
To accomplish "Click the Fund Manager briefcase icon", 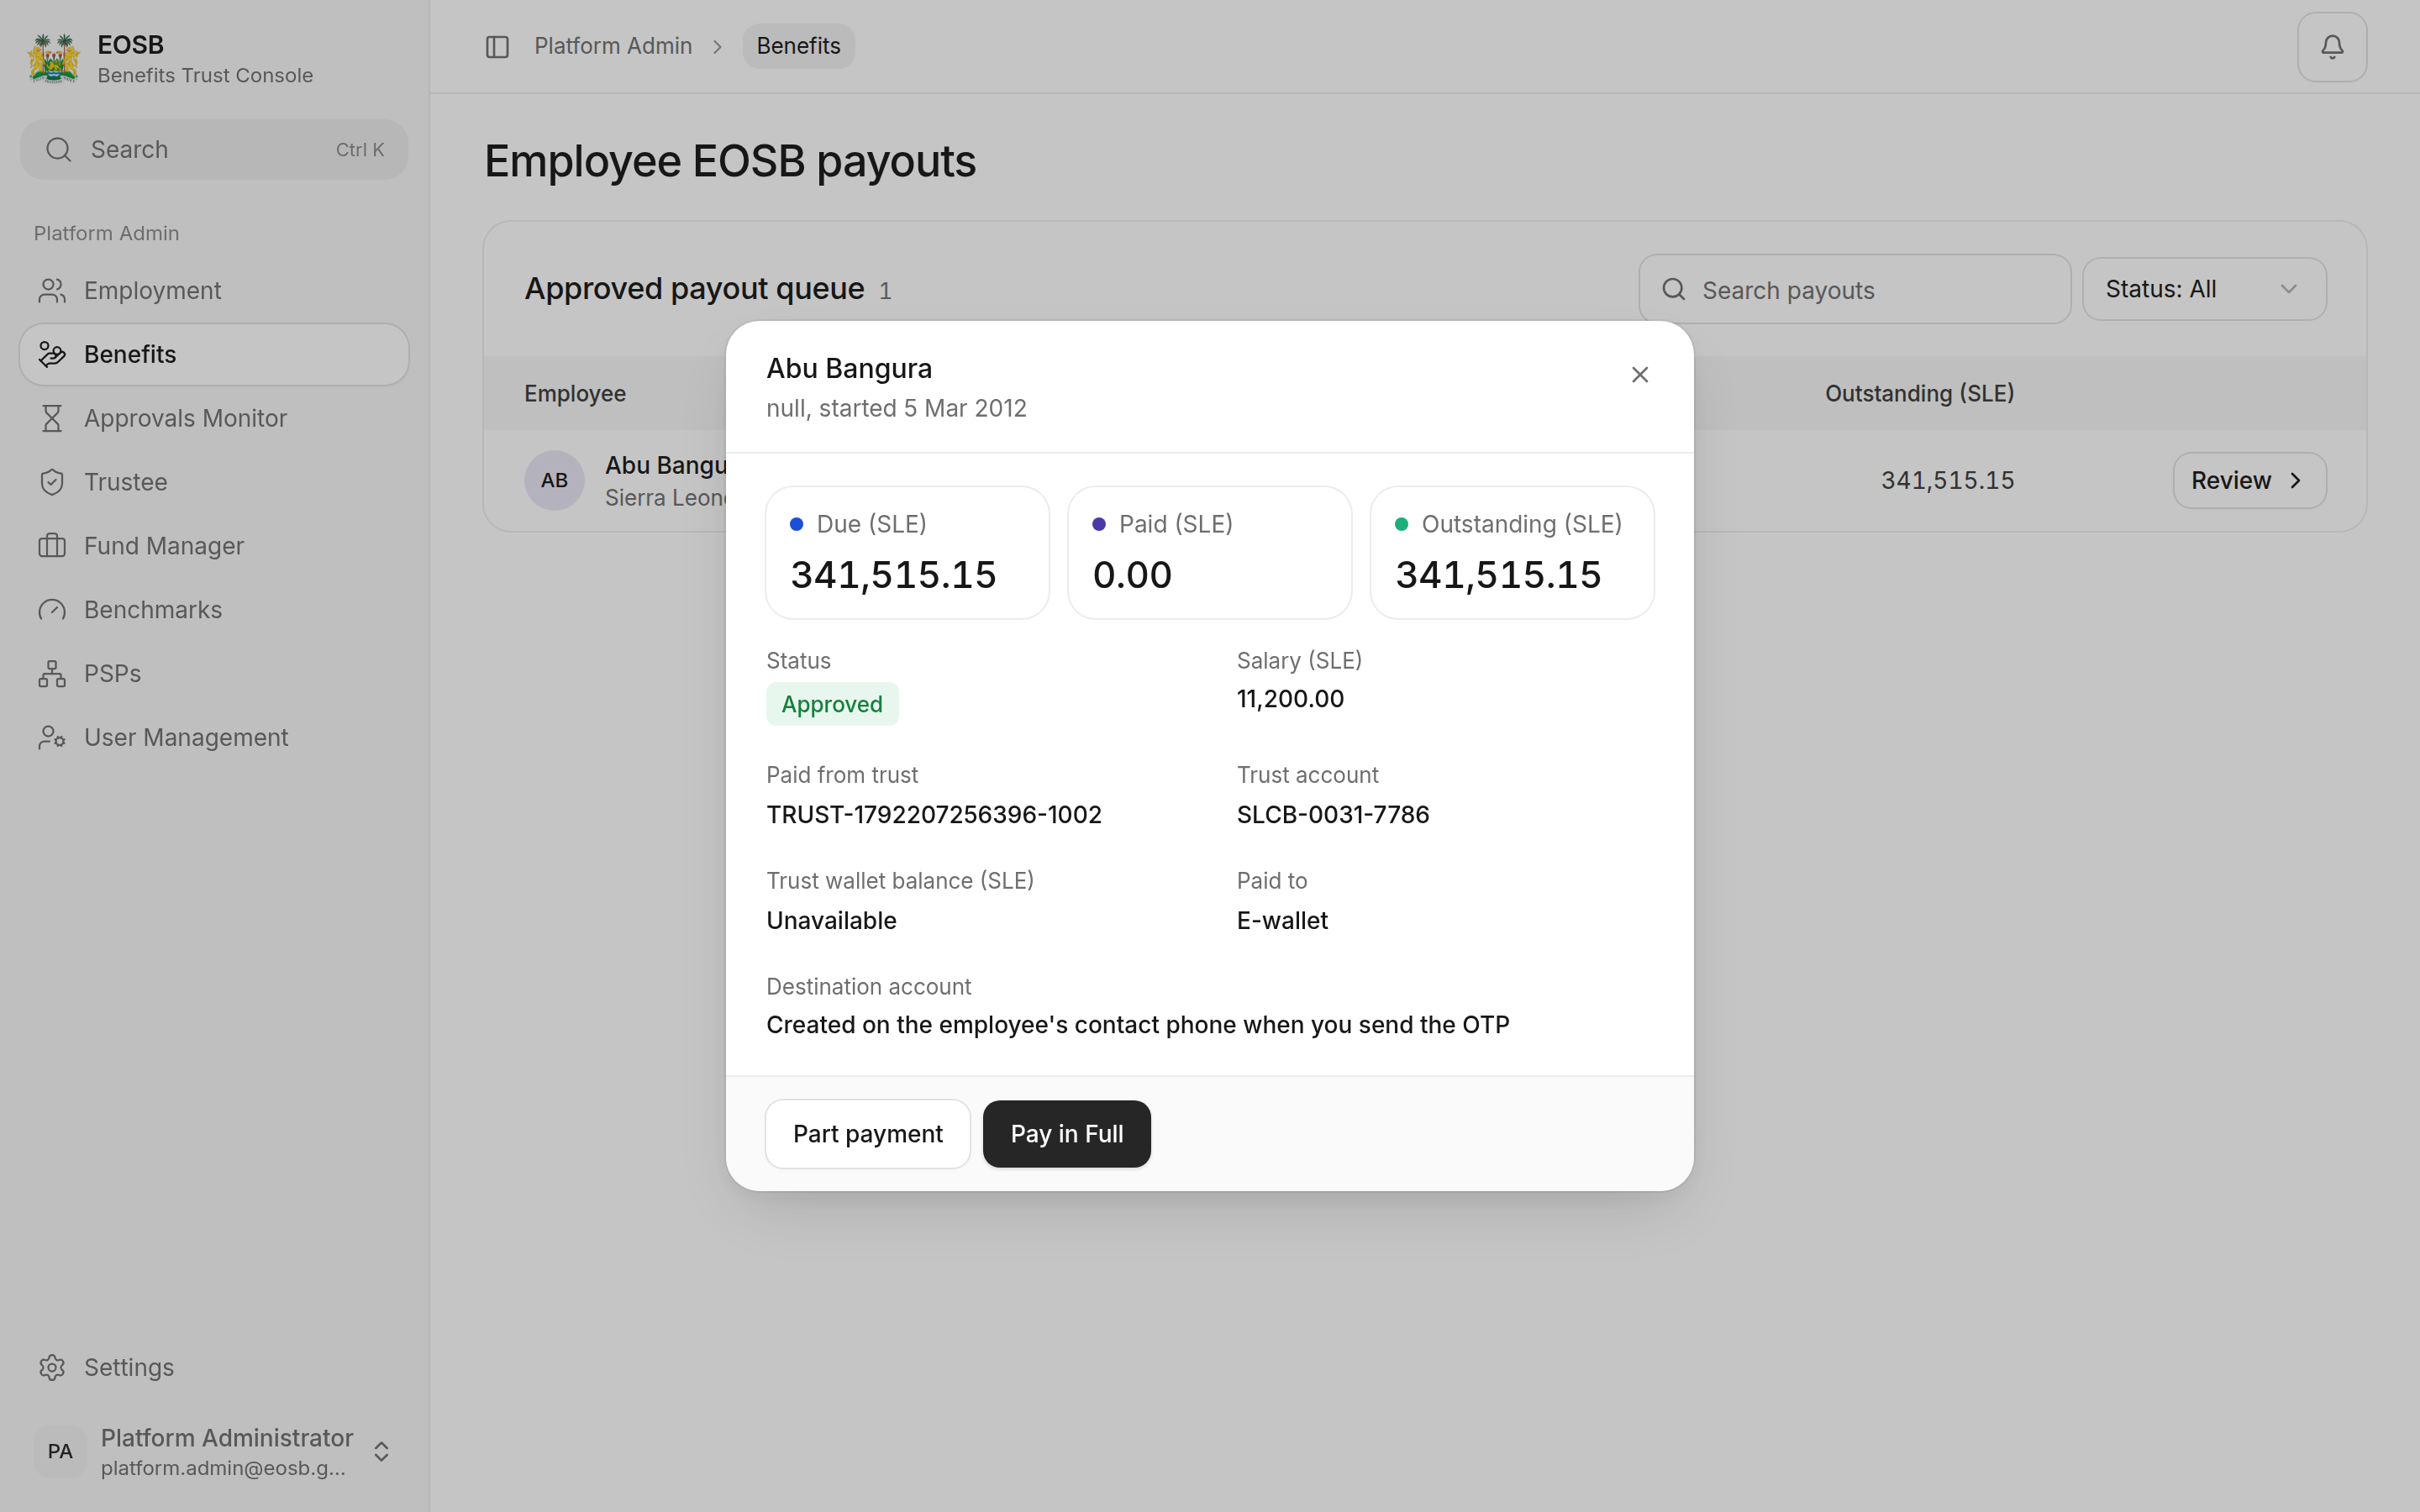I will tap(52, 546).
